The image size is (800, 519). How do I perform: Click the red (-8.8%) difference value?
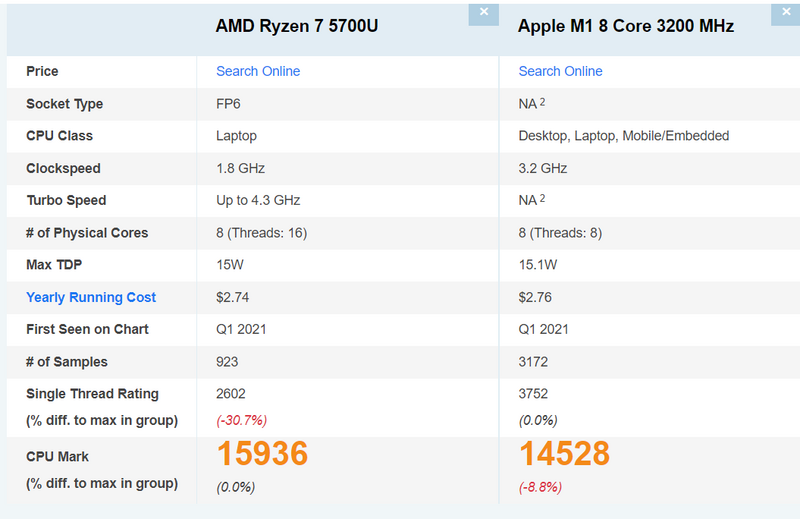[x=540, y=487]
